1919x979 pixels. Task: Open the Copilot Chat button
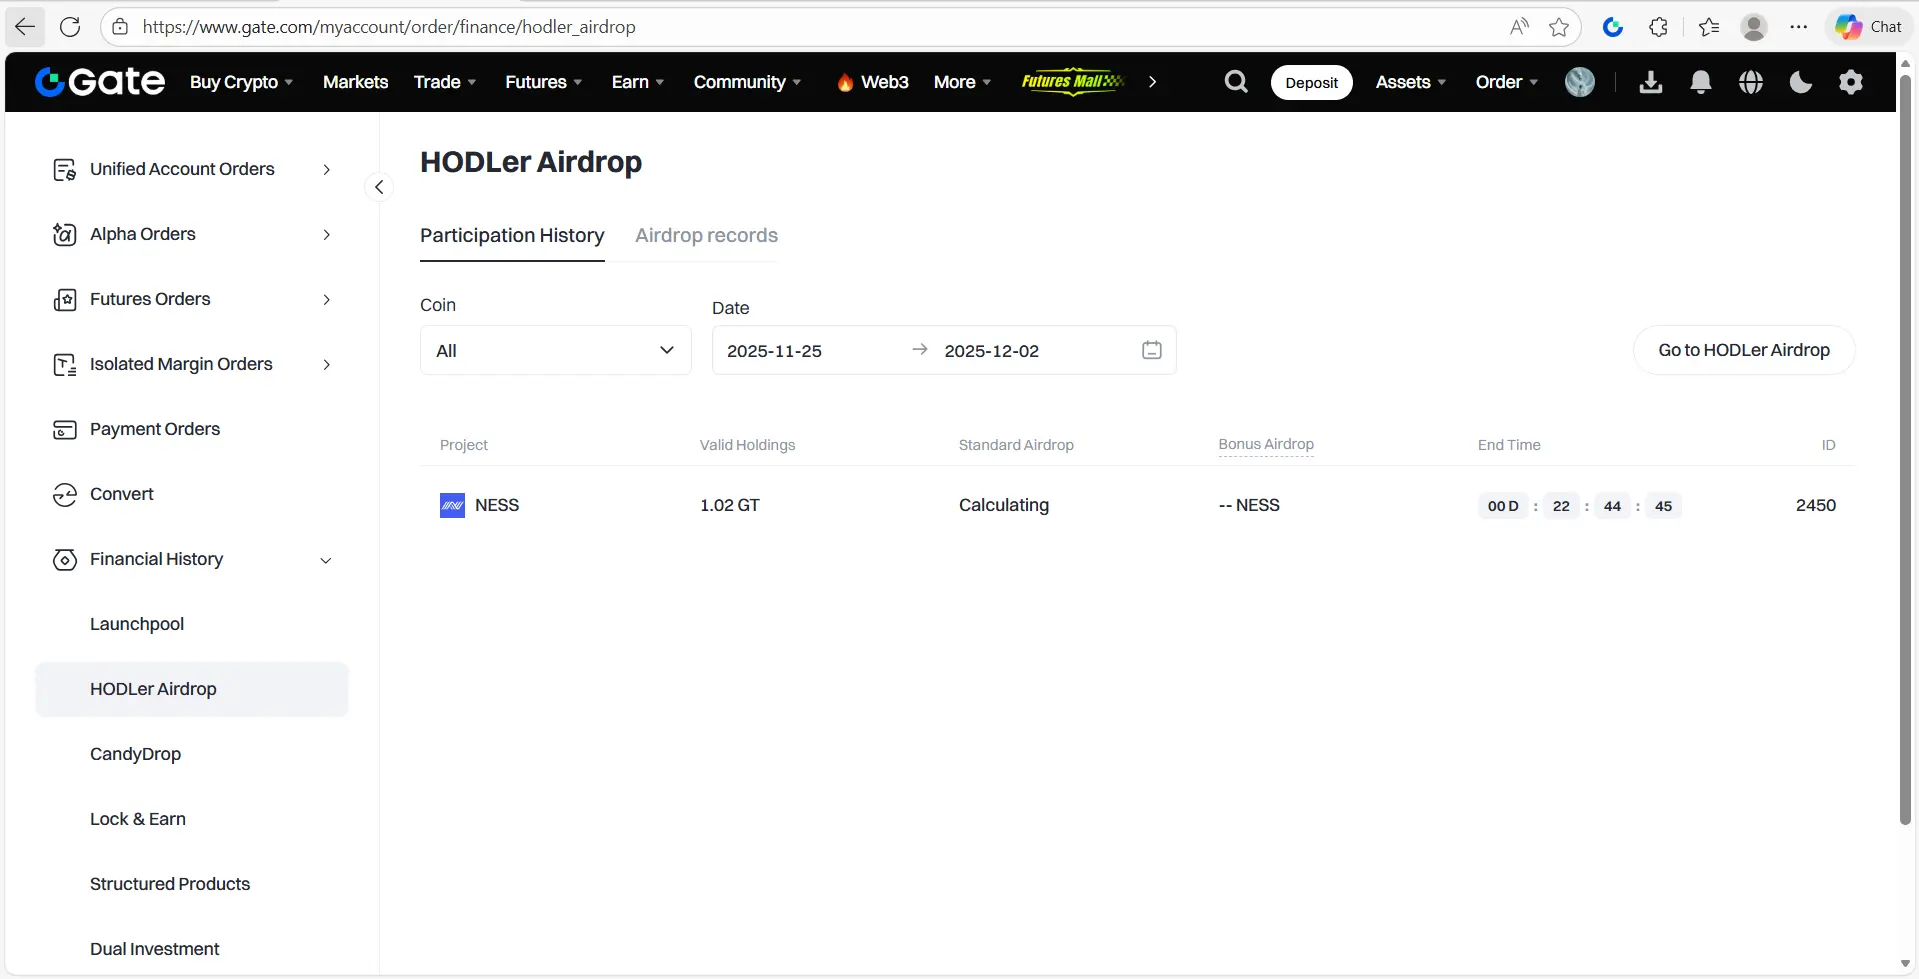[x=1868, y=27]
